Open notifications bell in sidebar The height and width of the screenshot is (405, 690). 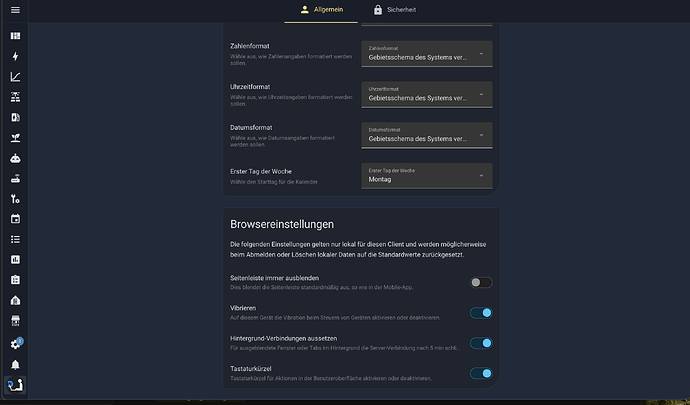tap(15, 364)
